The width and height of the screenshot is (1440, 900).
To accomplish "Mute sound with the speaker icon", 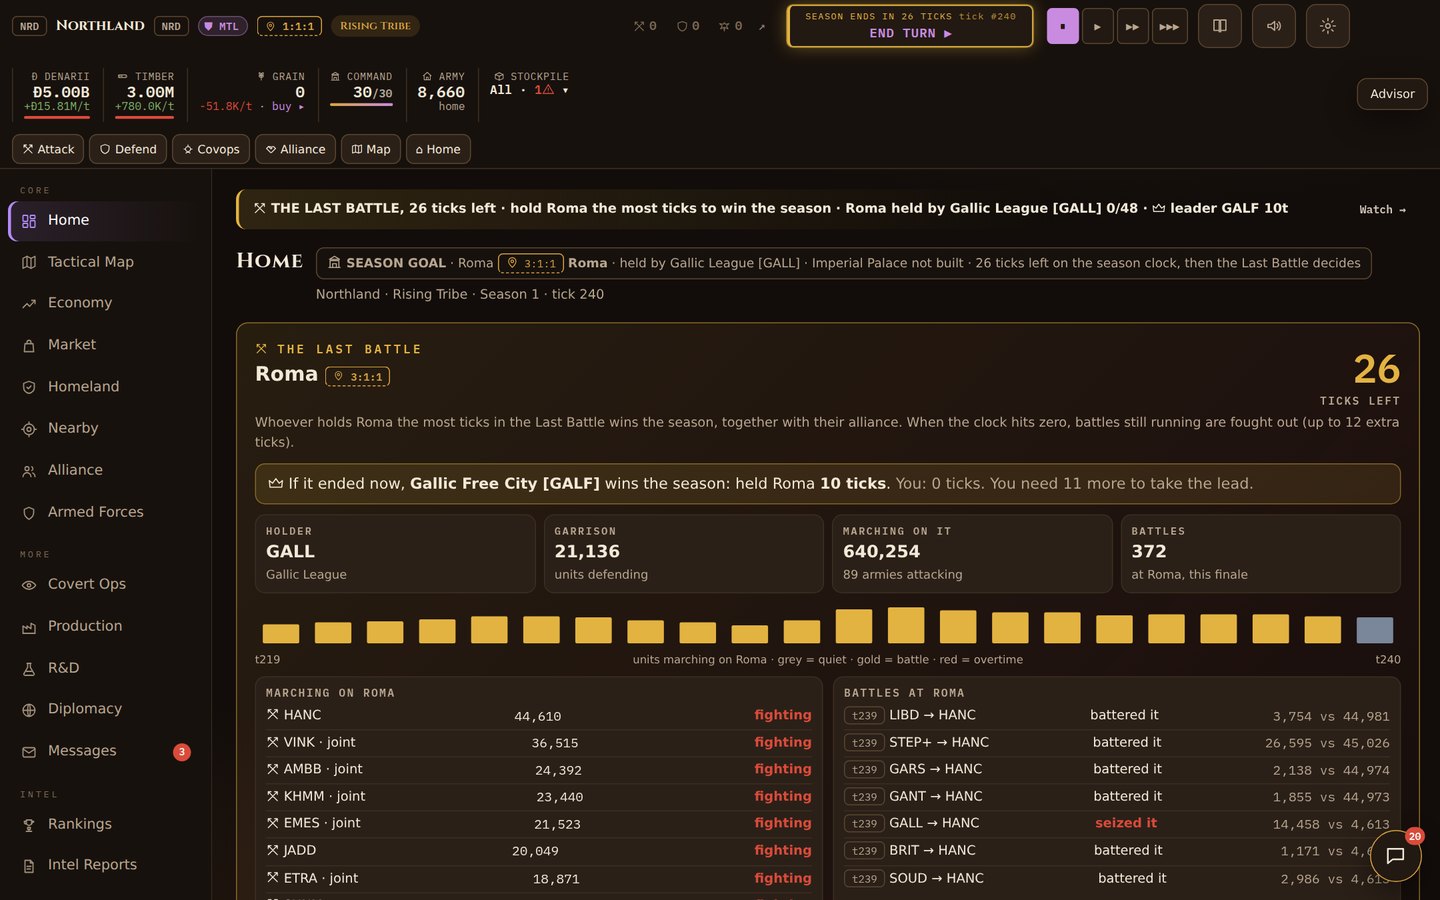I will (1274, 26).
